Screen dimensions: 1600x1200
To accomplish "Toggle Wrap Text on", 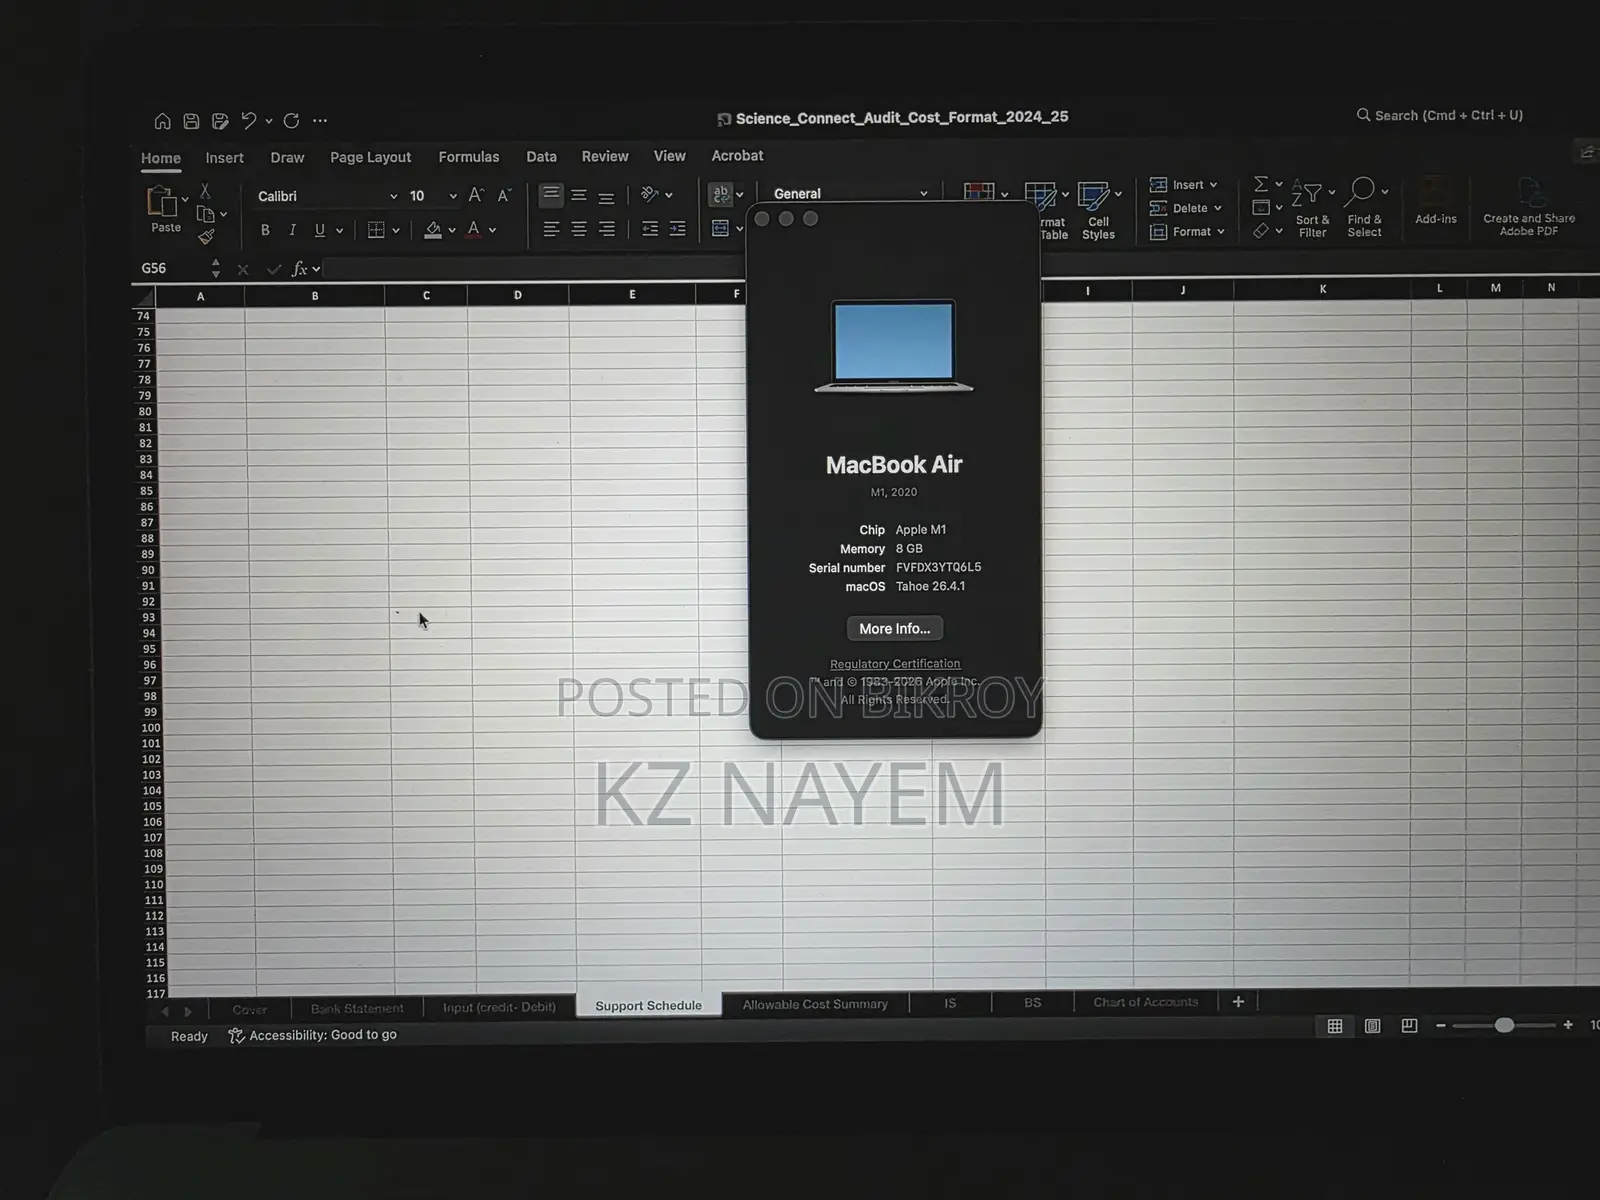I will coord(720,194).
